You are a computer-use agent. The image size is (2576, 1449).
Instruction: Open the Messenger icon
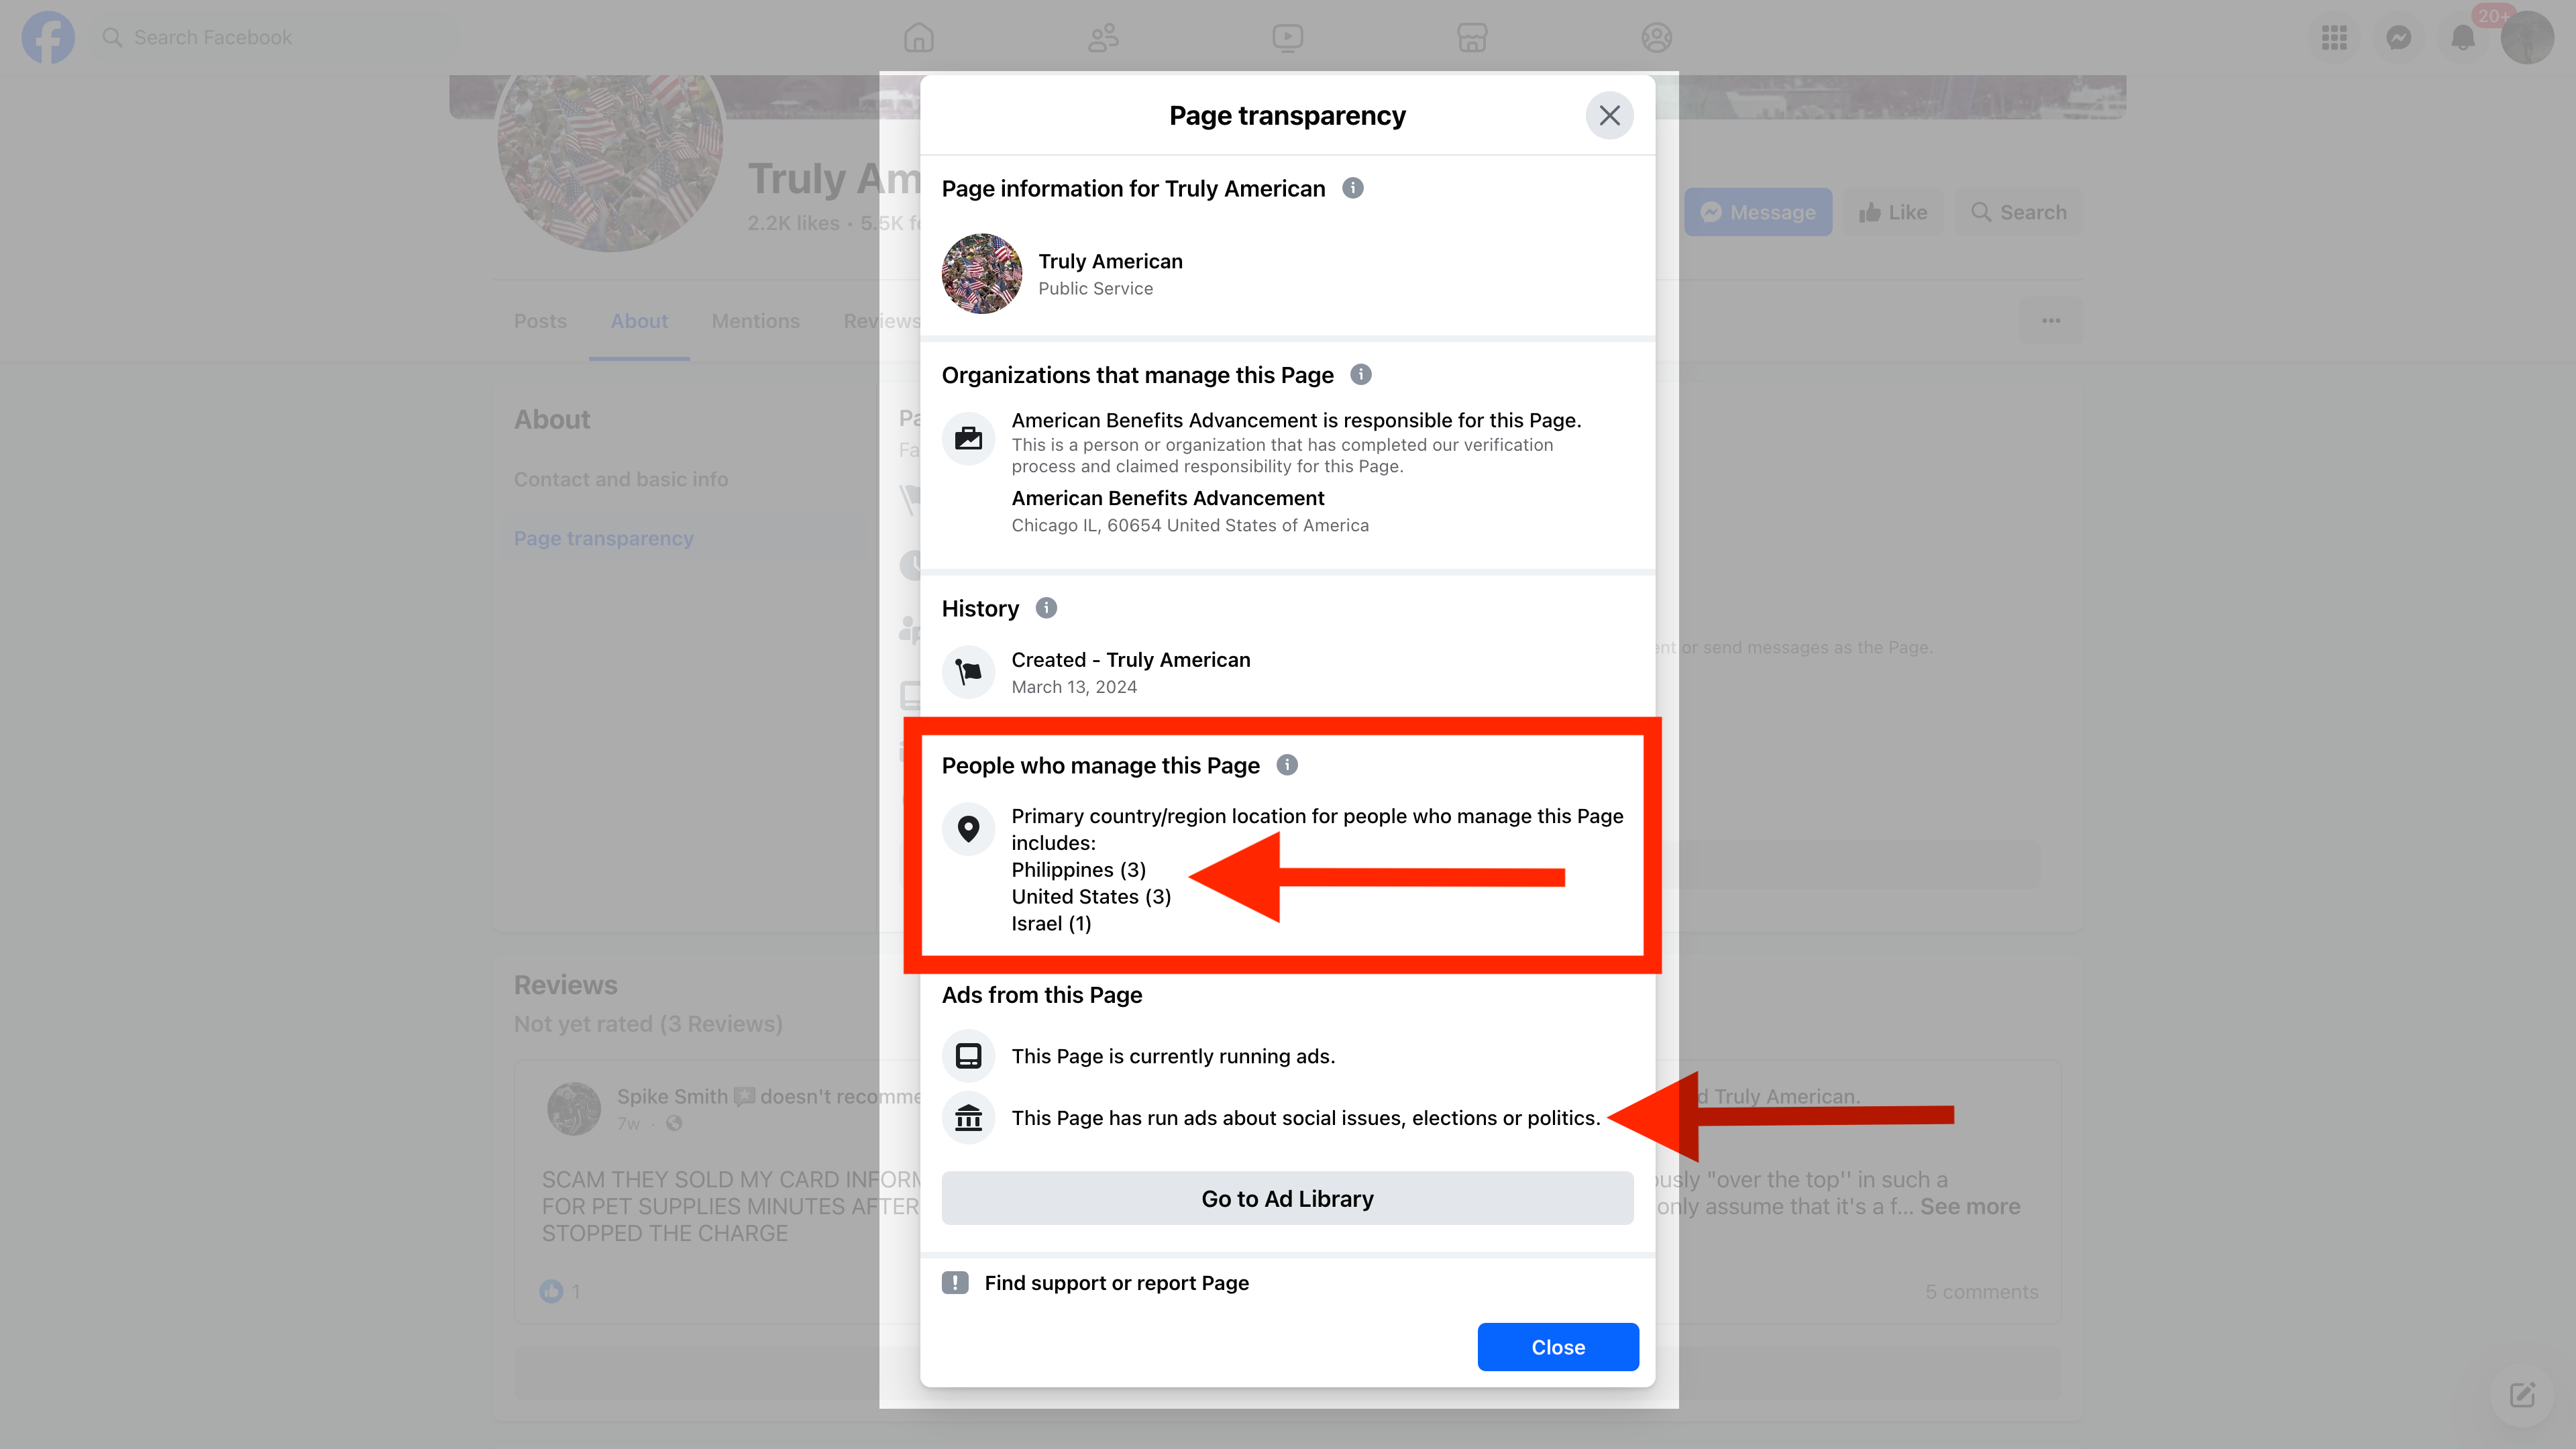[2398, 38]
